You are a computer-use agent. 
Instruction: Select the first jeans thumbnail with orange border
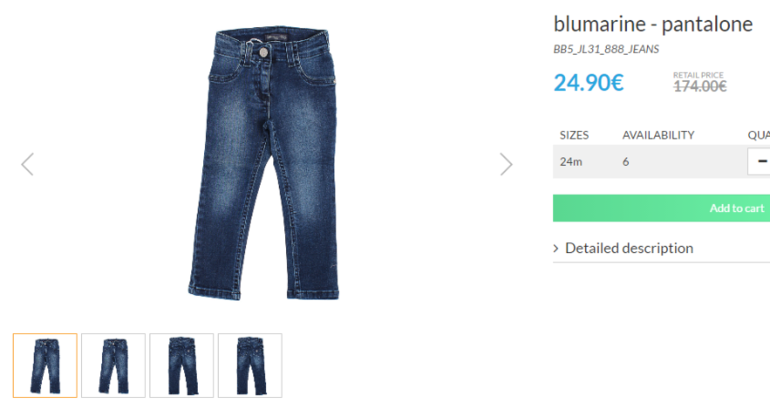45,365
